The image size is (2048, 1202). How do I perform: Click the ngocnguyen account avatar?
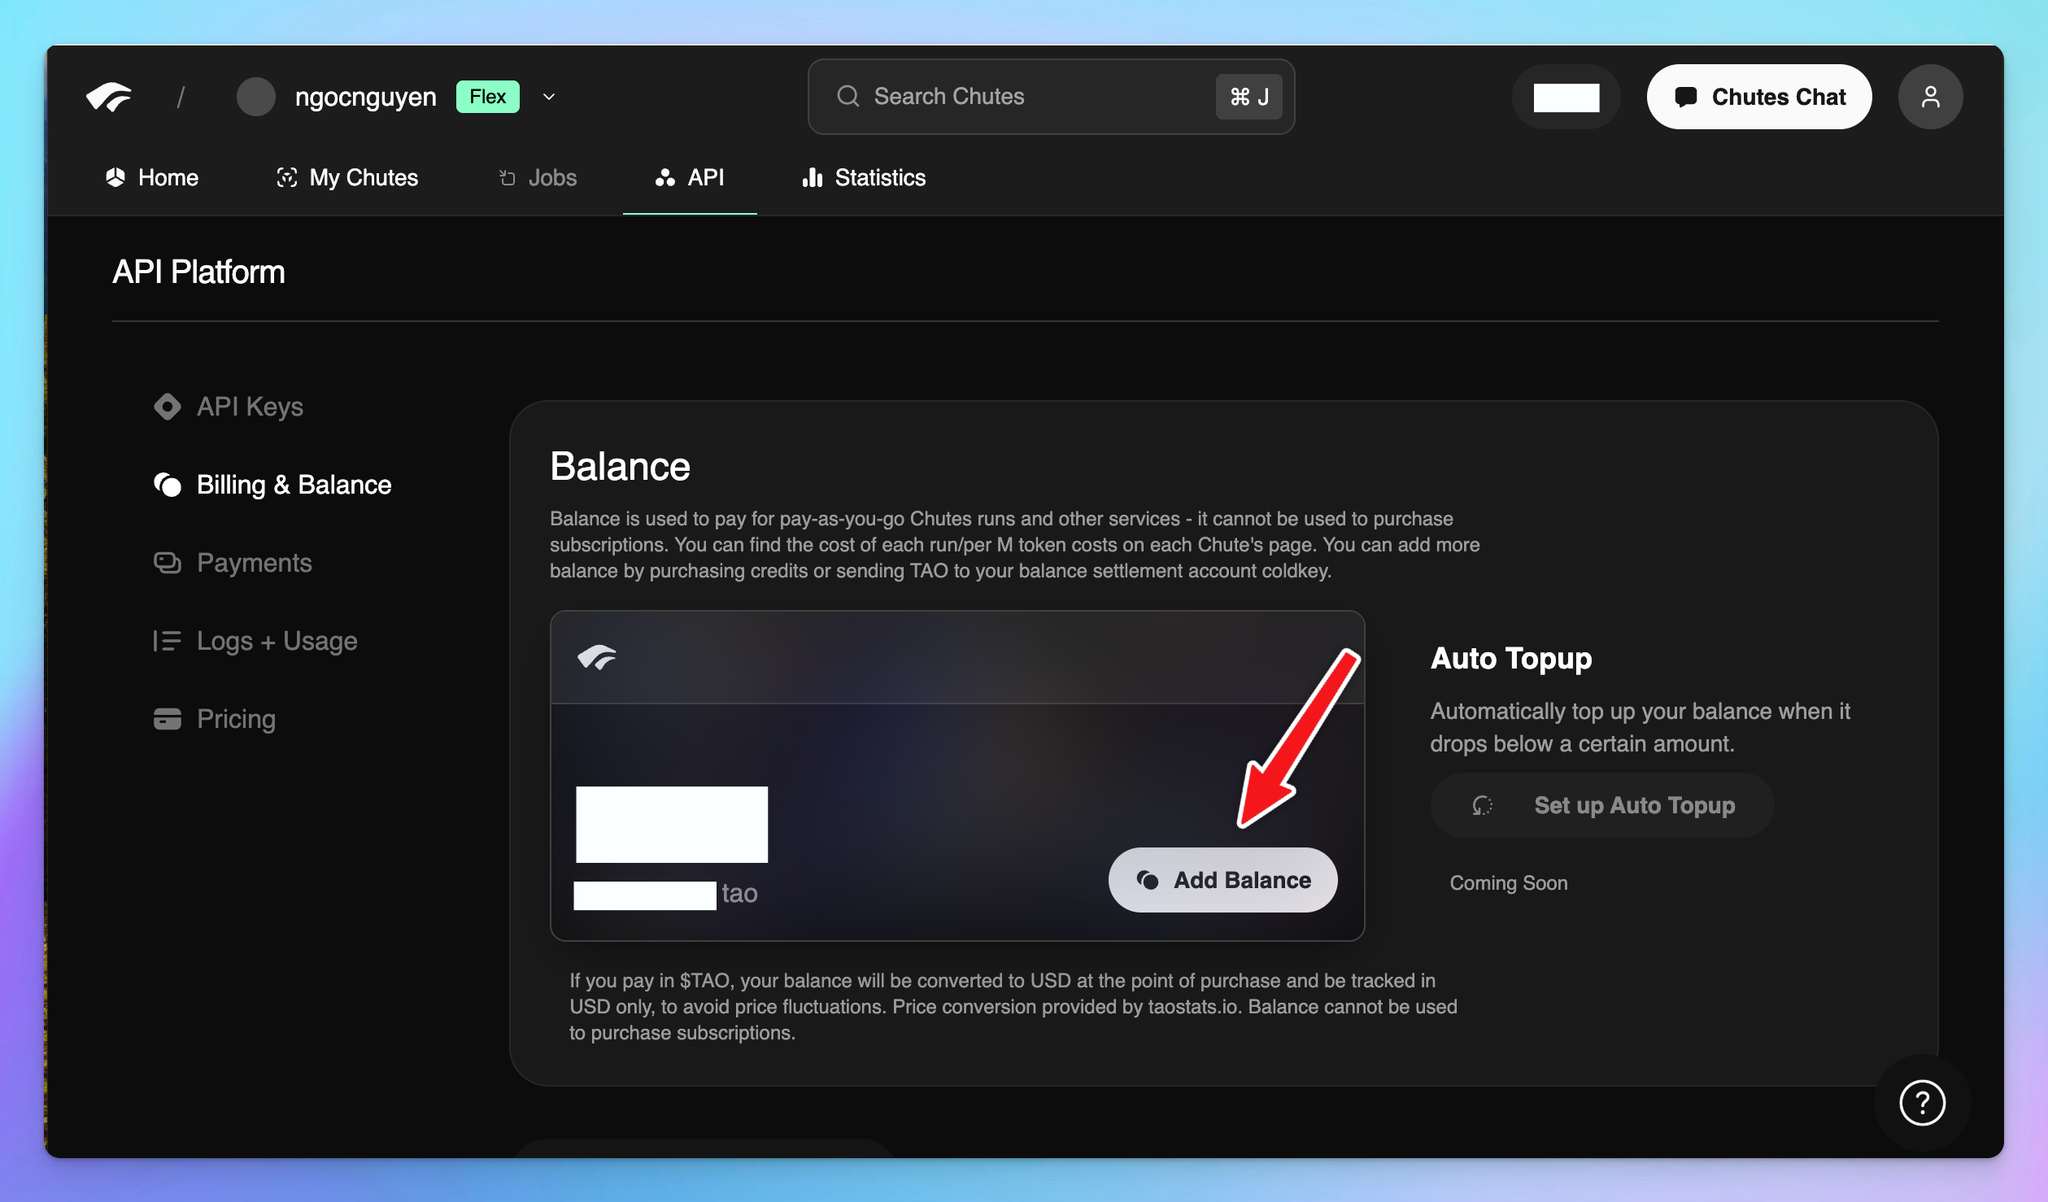click(256, 97)
